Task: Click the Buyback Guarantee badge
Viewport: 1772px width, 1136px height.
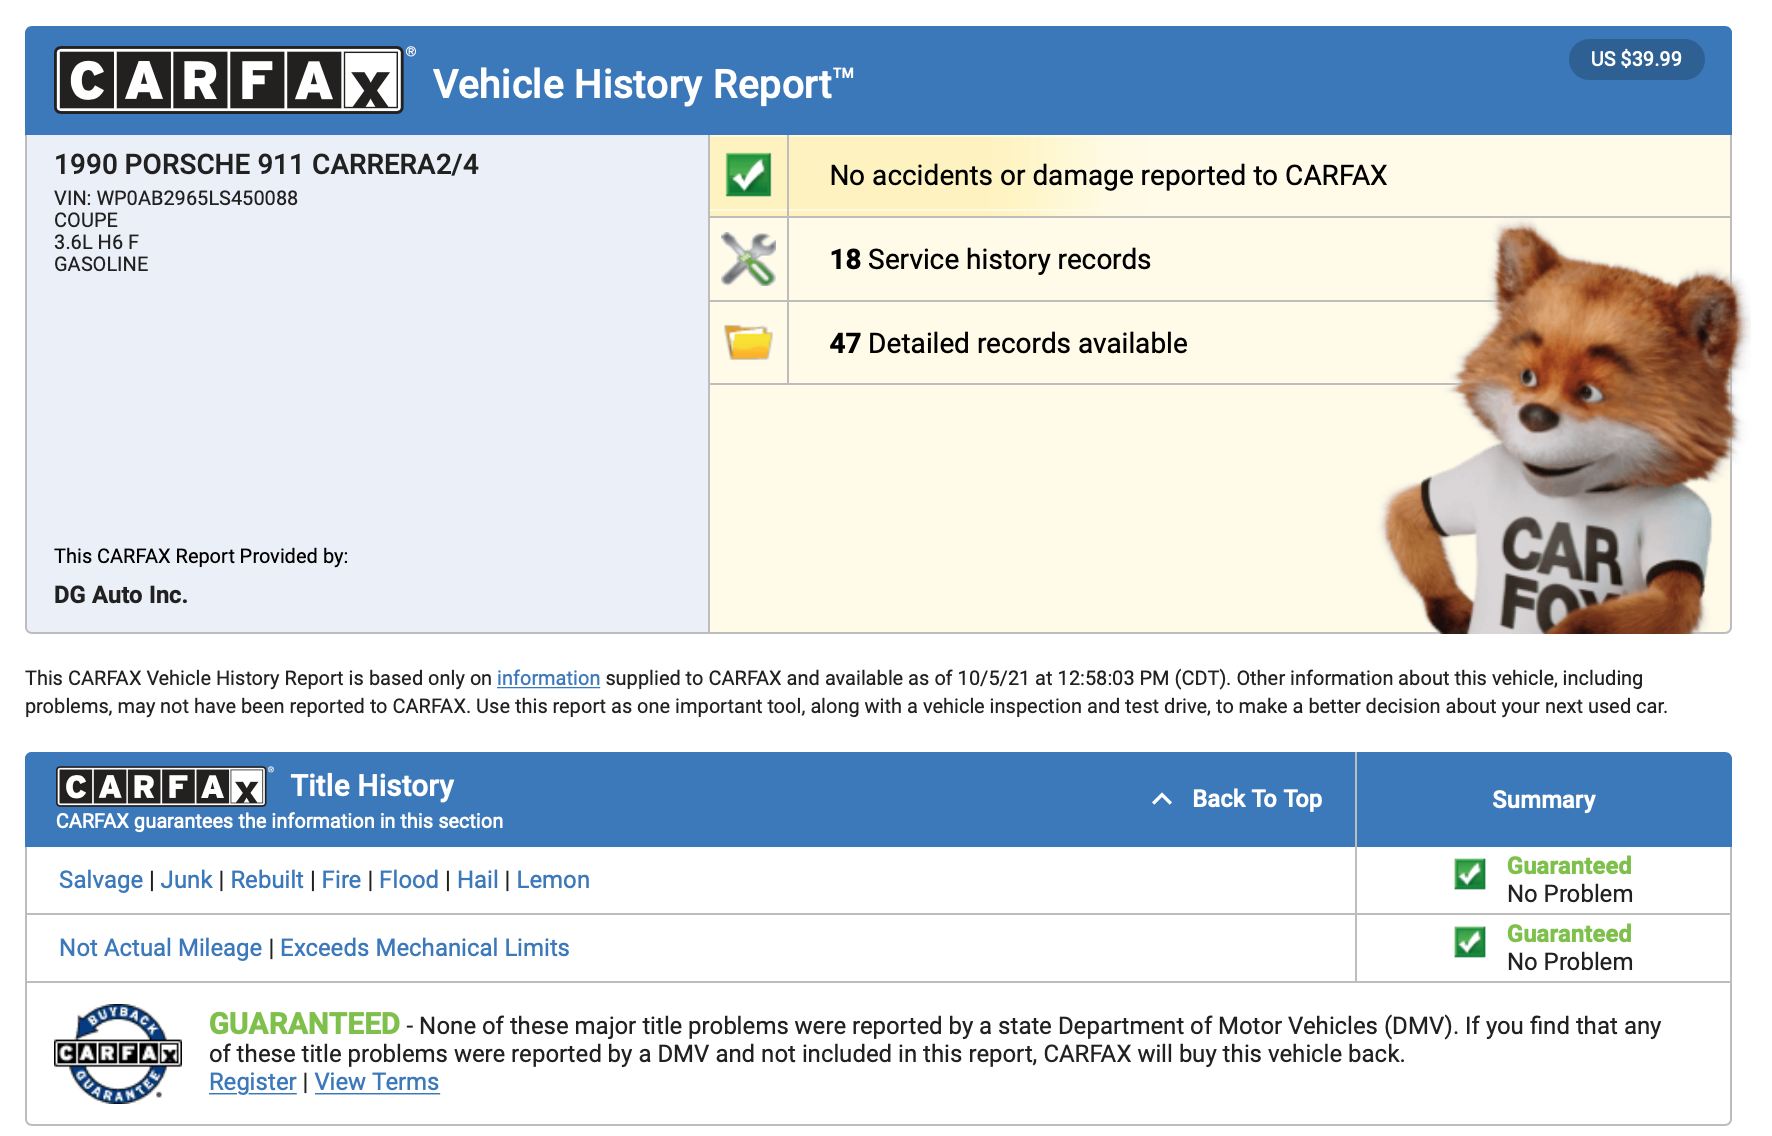Action: [118, 1053]
